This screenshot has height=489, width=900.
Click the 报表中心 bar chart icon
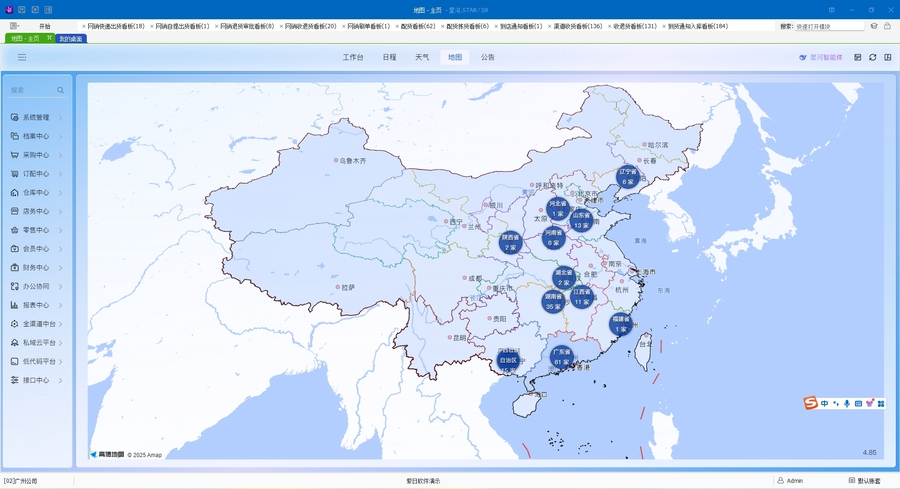click(x=15, y=305)
